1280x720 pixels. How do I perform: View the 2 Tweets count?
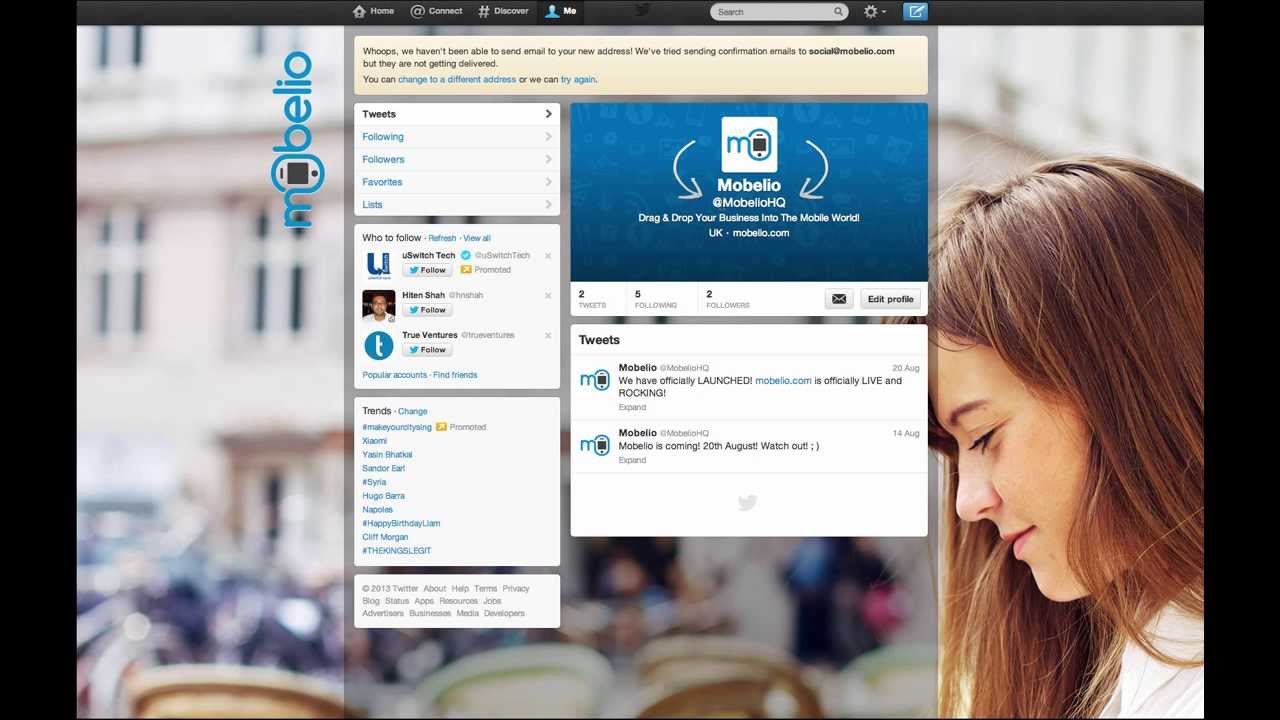pyautogui.click(x=592, y=299)
